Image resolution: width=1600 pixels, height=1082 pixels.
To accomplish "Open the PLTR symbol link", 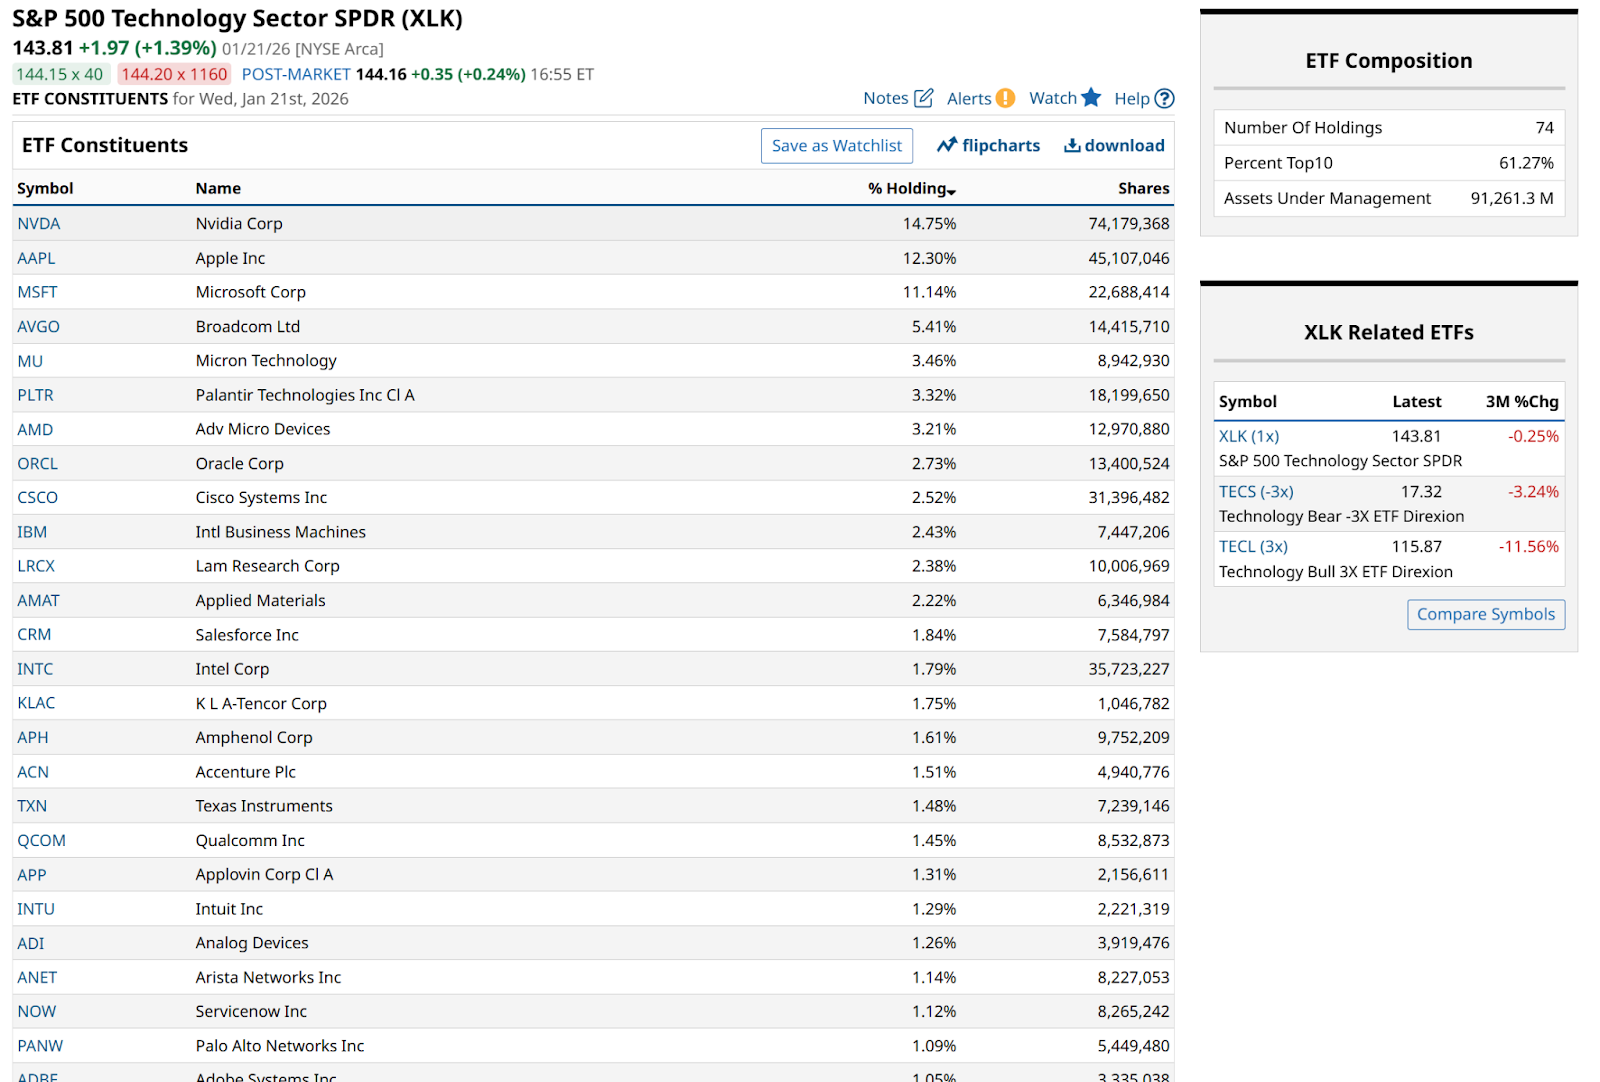I will pos(35,395).
